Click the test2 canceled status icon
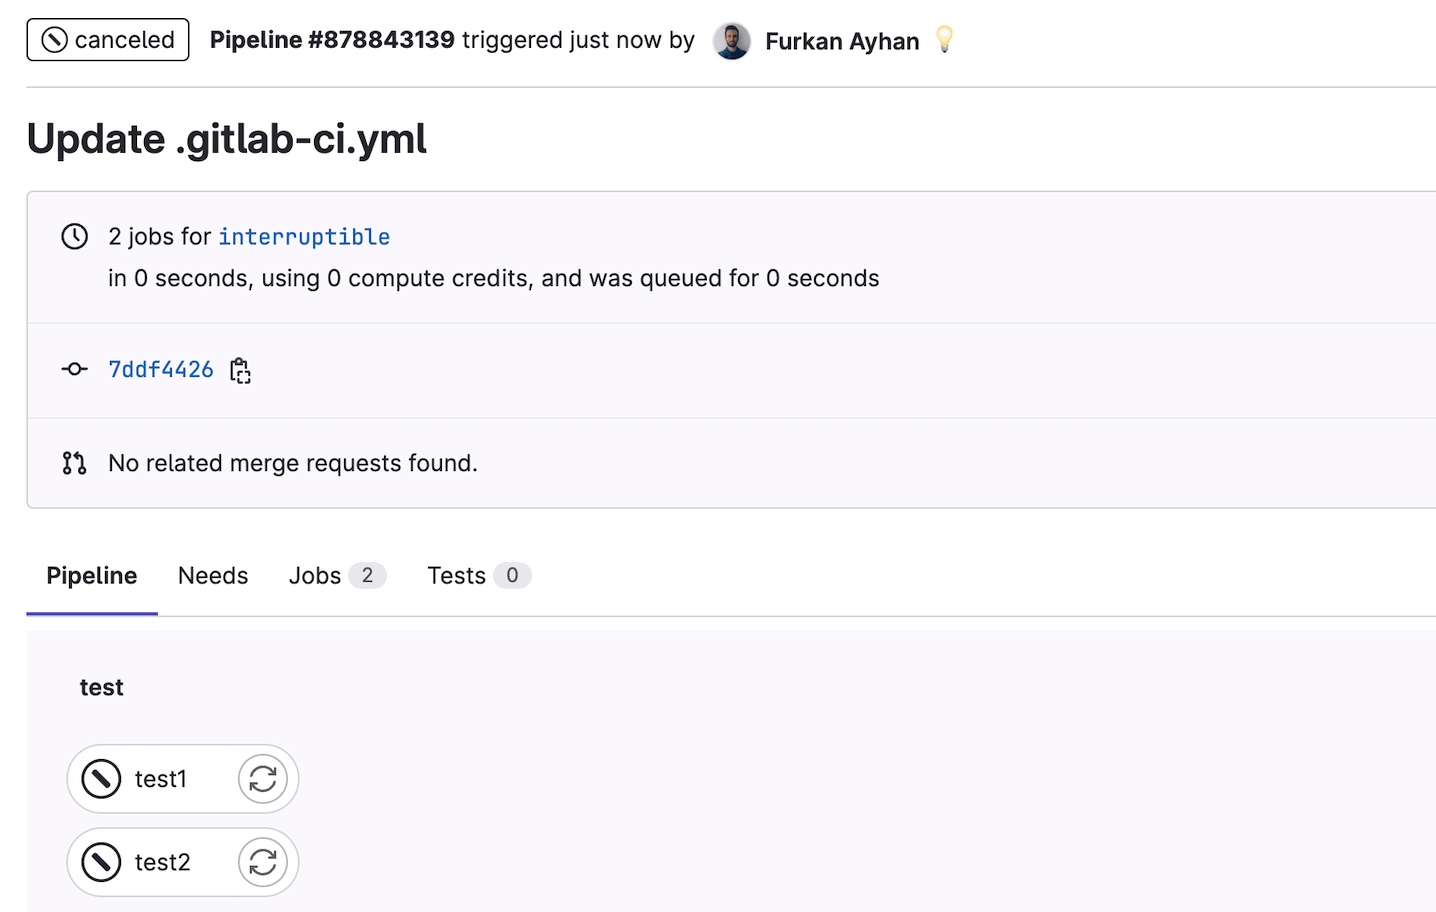This screenshot has height=912, width=1436. pos(101,862)
